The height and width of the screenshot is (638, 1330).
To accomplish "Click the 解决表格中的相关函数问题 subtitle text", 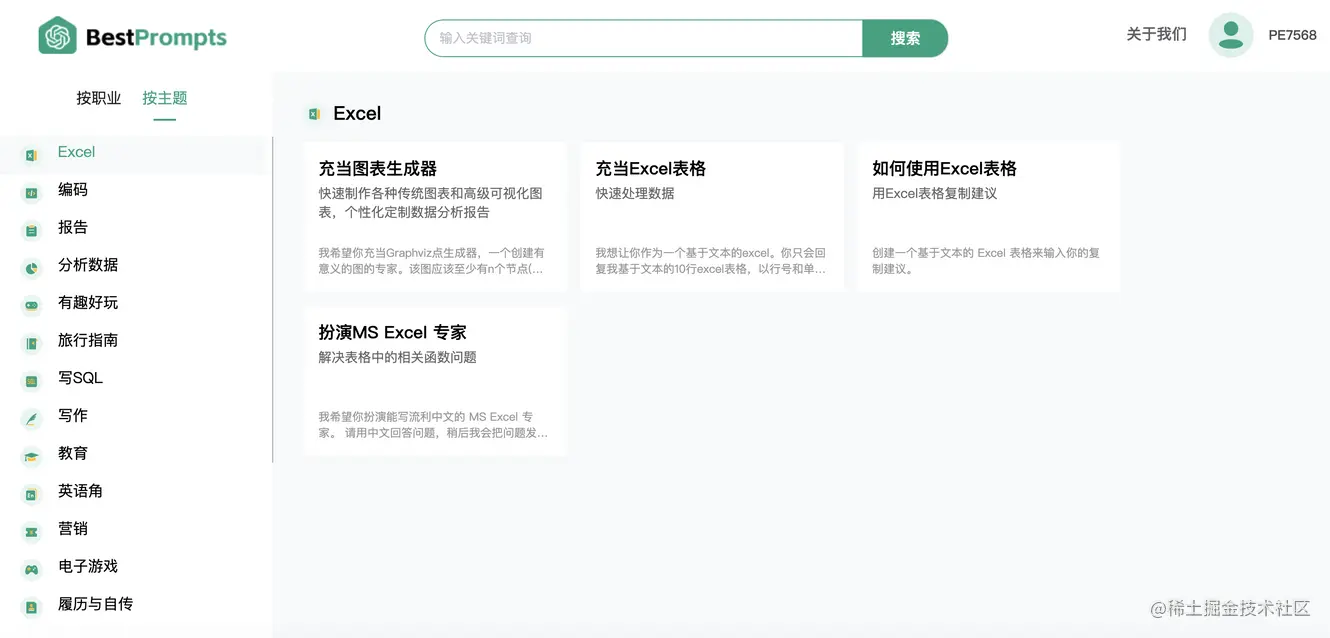I will [x=398, y=357].
